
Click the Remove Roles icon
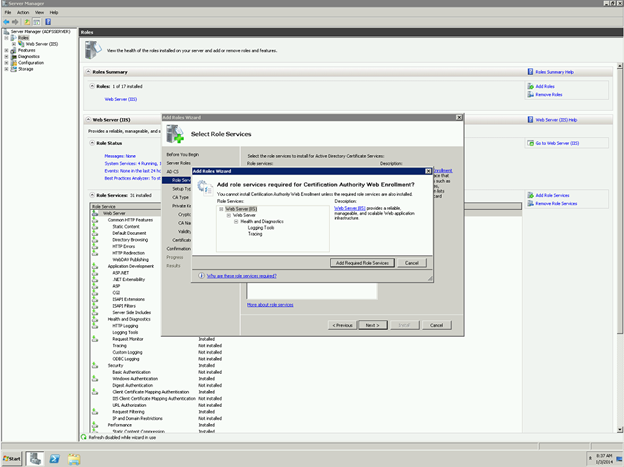(530, 94)
